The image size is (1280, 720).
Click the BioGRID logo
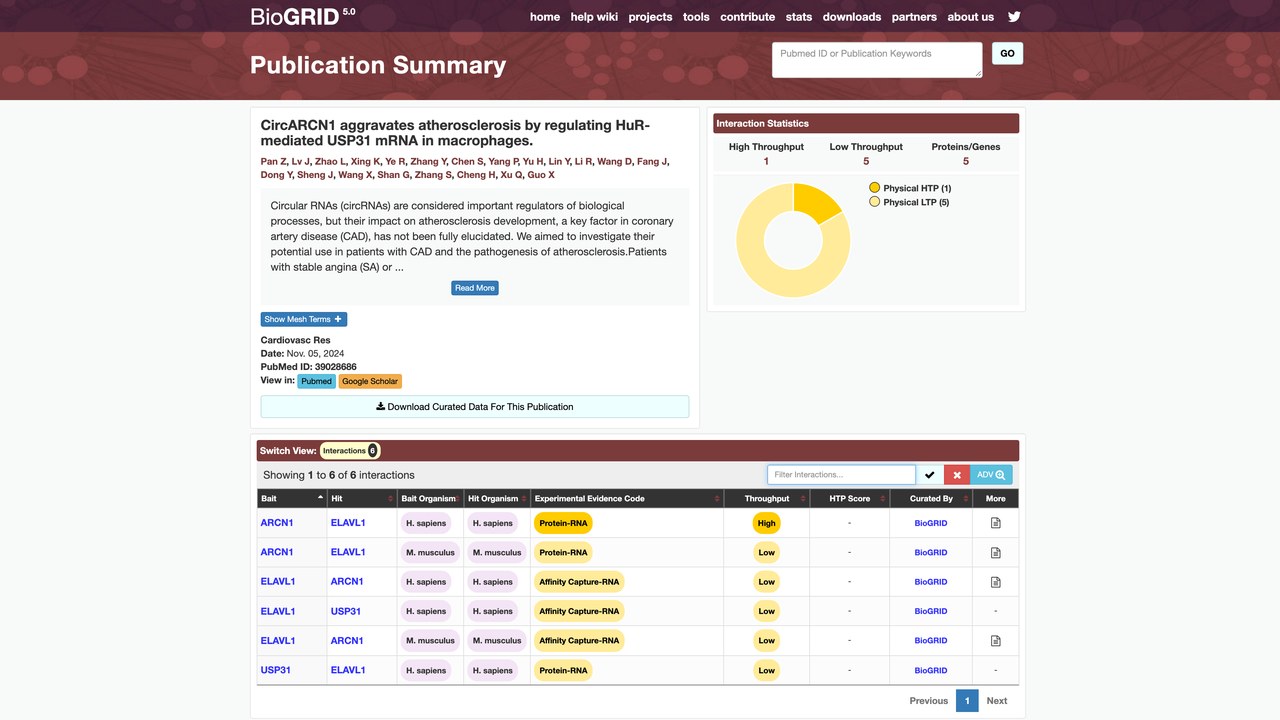point(302,16)
